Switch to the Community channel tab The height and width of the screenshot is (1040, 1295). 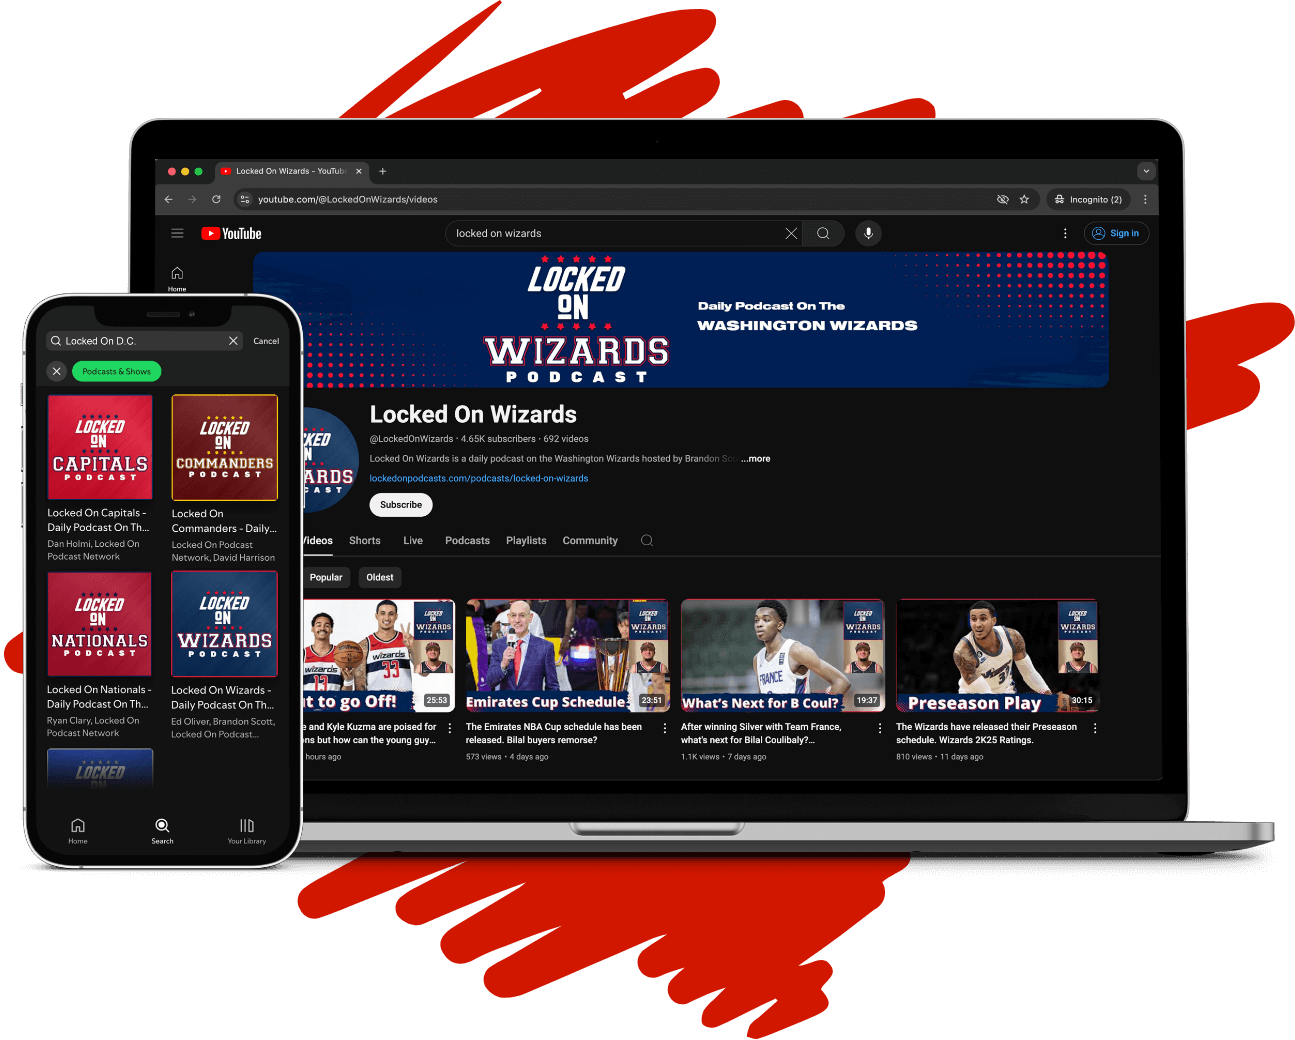pos(590,540)
